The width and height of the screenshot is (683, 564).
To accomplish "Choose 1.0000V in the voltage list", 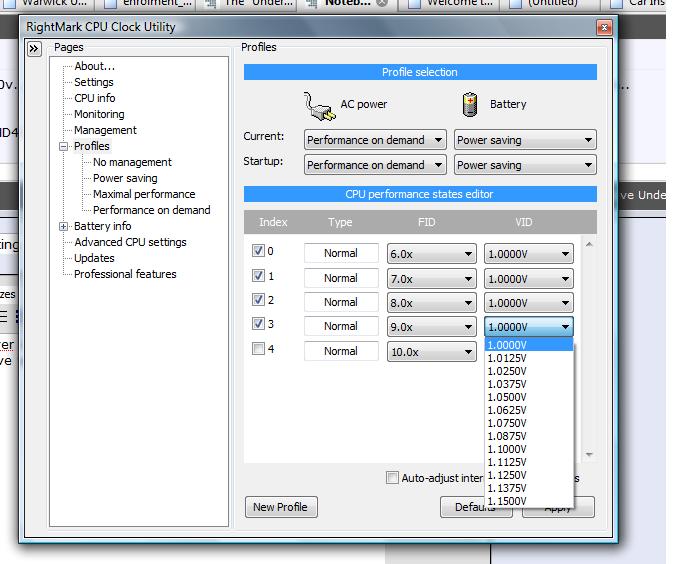I will pyautogui.click(x=529, y=345).
